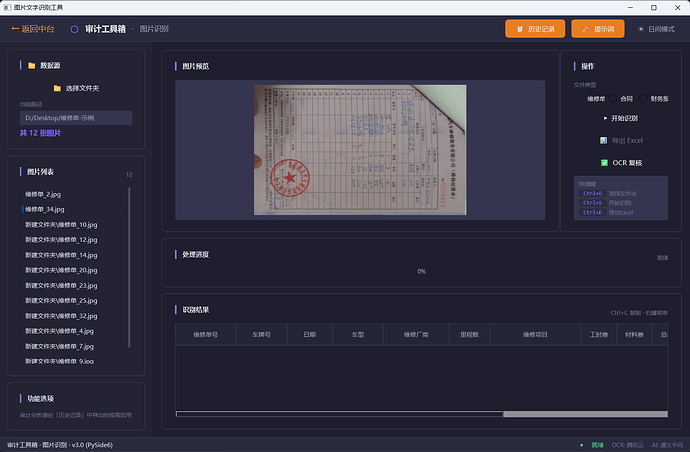Select 新建文件夹\维修单_7.jpg in the list

[x=75, y=346]
